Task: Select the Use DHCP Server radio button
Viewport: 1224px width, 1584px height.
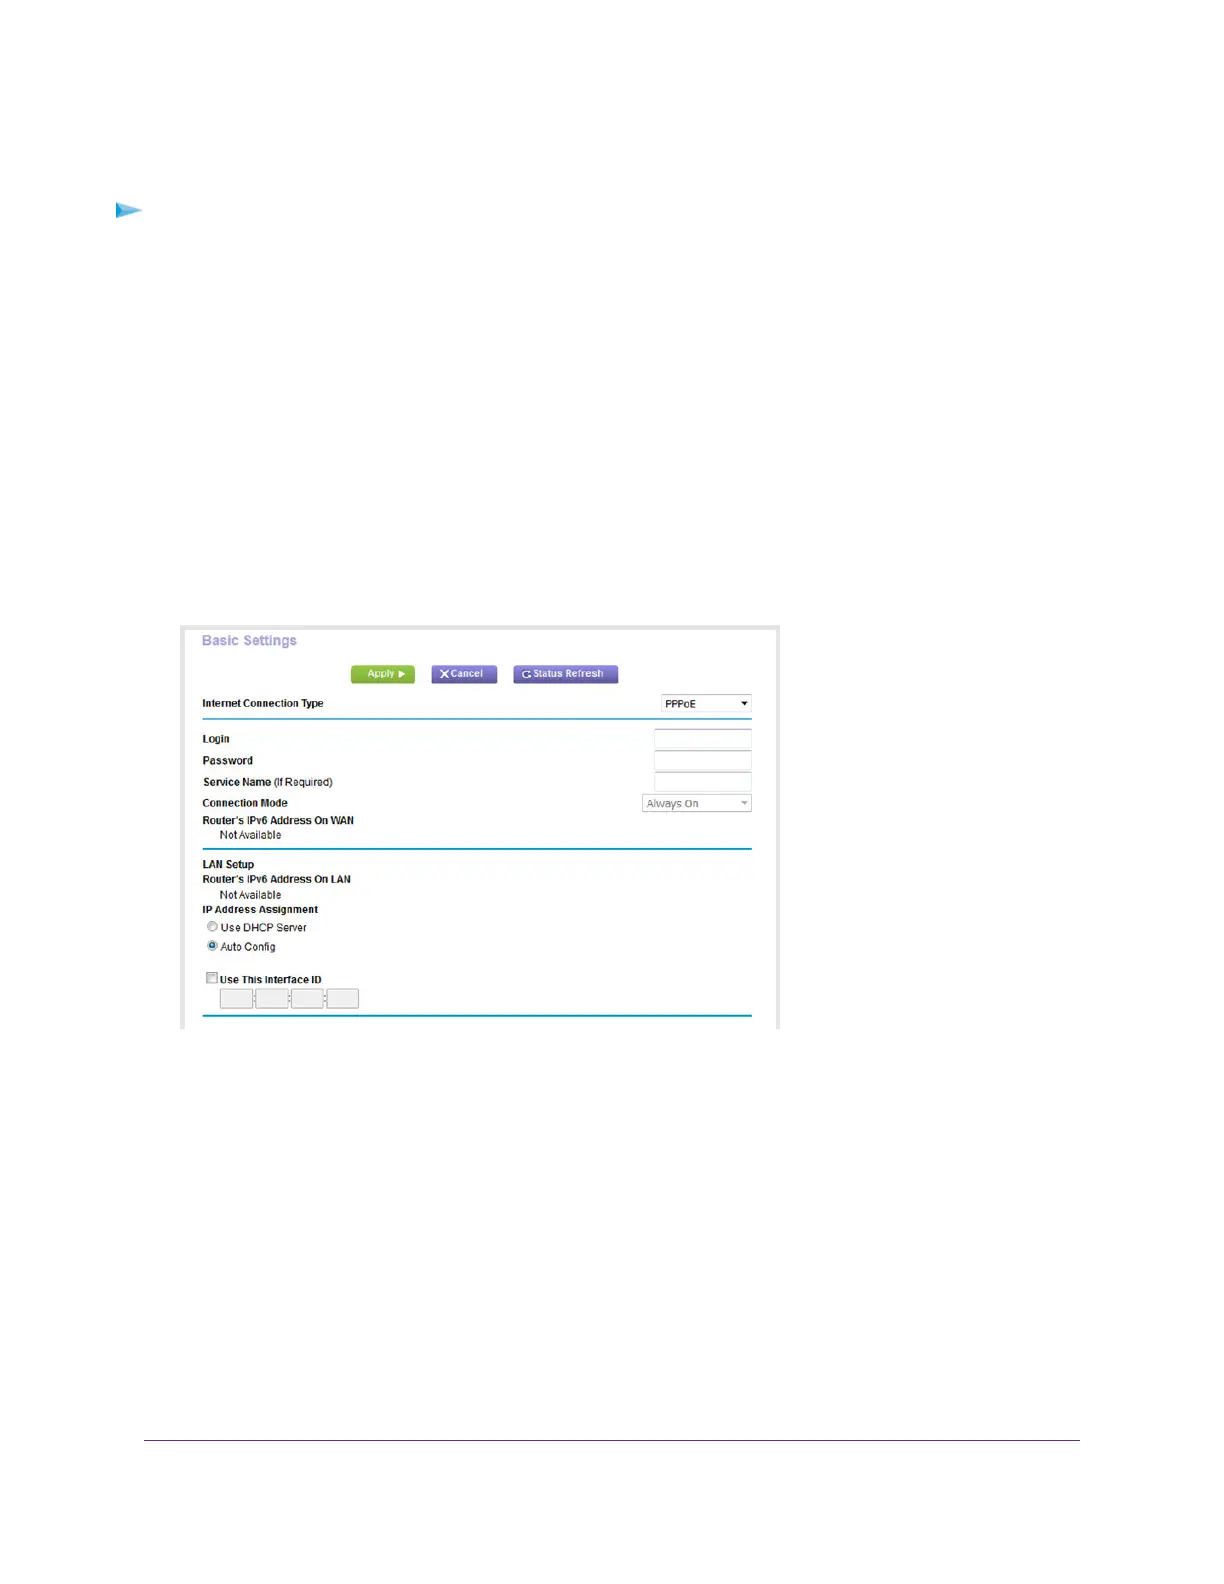Action: tap(212, 927)
